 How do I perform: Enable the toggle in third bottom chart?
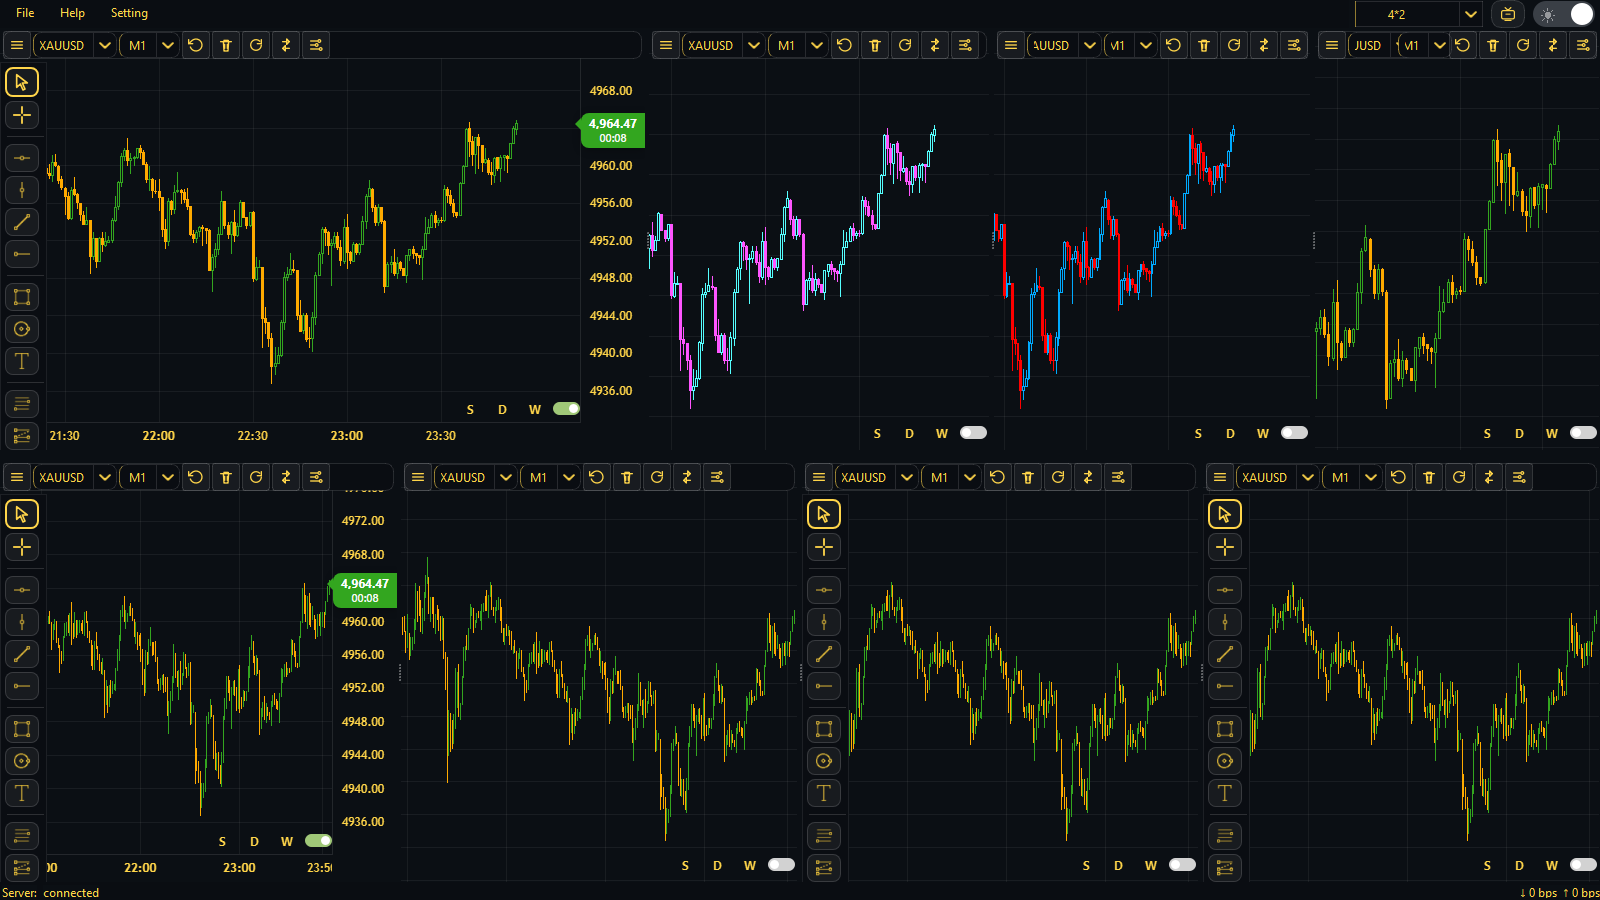(x=1182, y=865)
